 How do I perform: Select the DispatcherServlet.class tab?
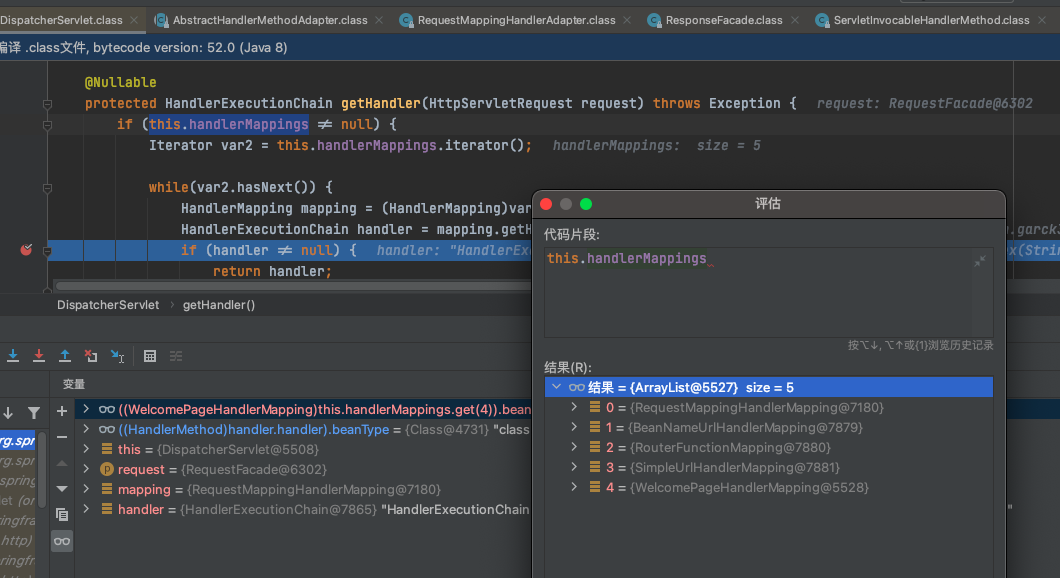click(x=62, y=20)
